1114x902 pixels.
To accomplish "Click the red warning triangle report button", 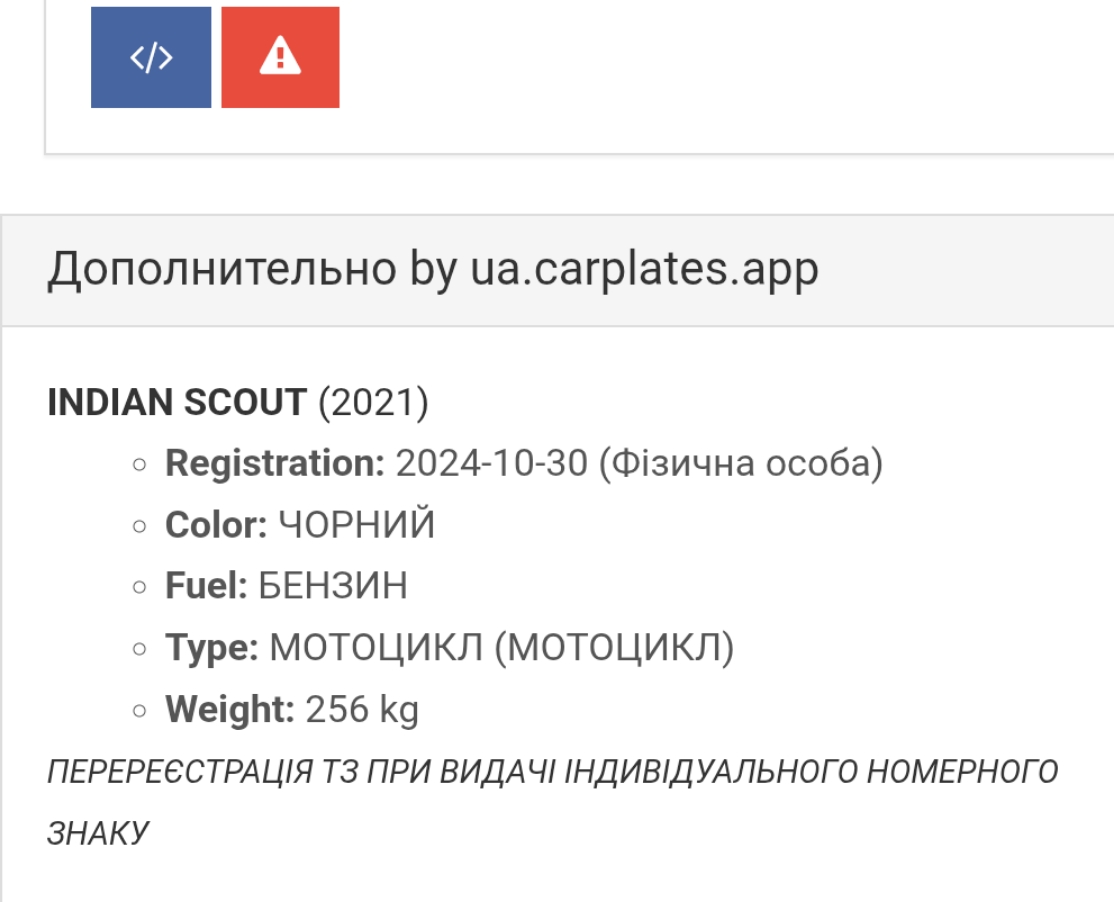I will (280, 57).
